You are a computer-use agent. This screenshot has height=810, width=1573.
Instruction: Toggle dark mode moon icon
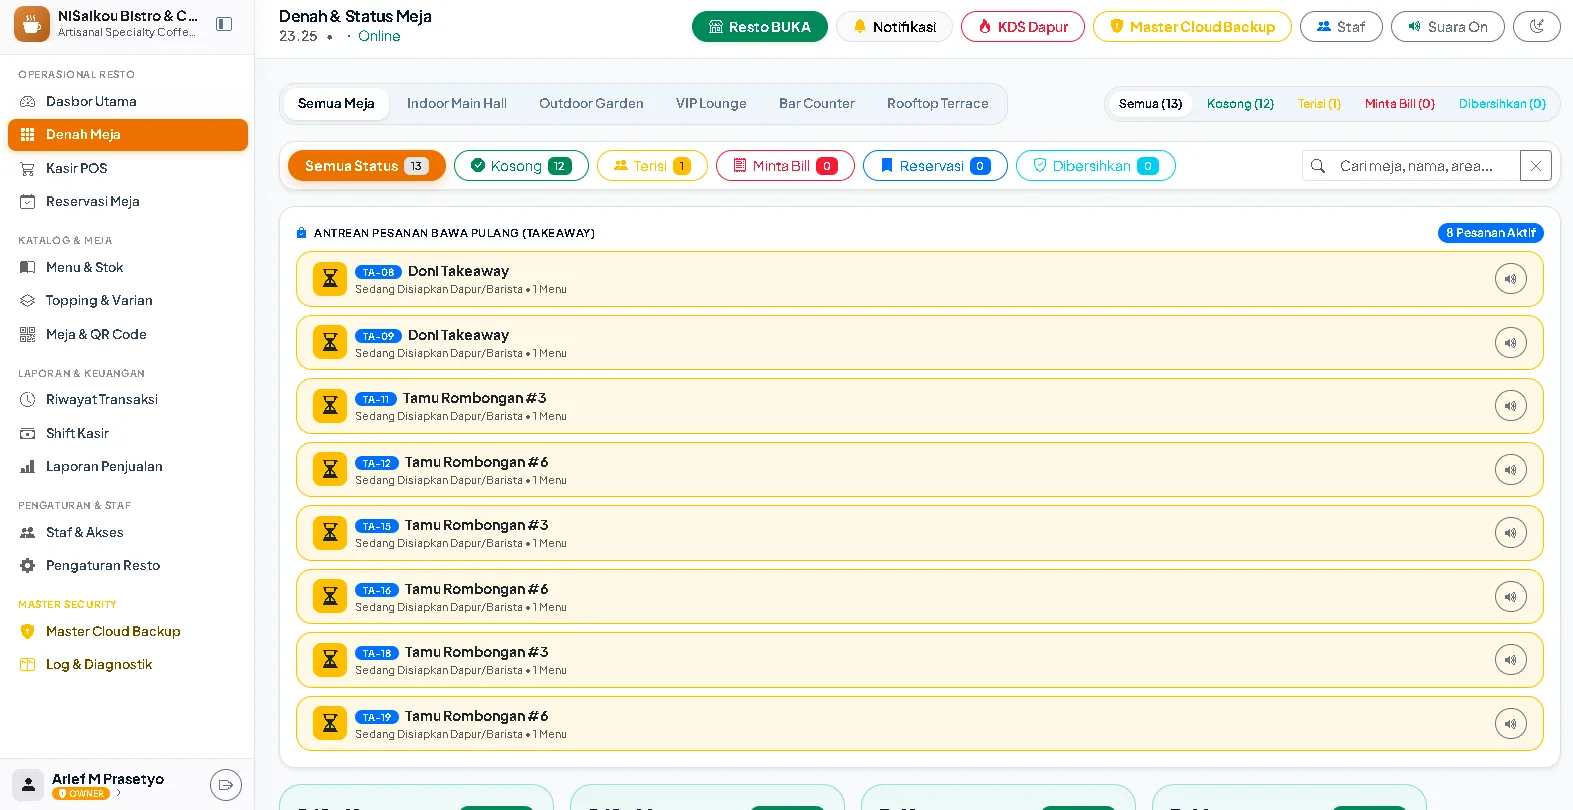click(1536, 27)
